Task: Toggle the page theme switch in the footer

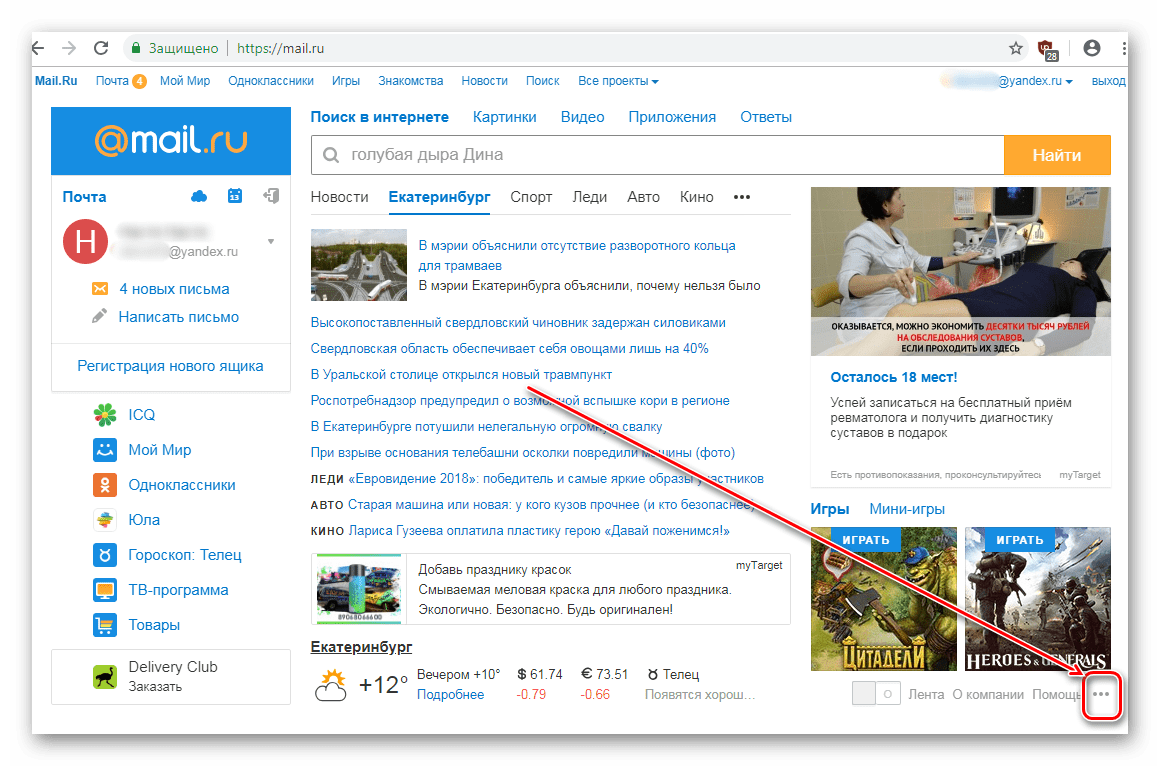Action: pyautogui.click(x=876, y=693)
